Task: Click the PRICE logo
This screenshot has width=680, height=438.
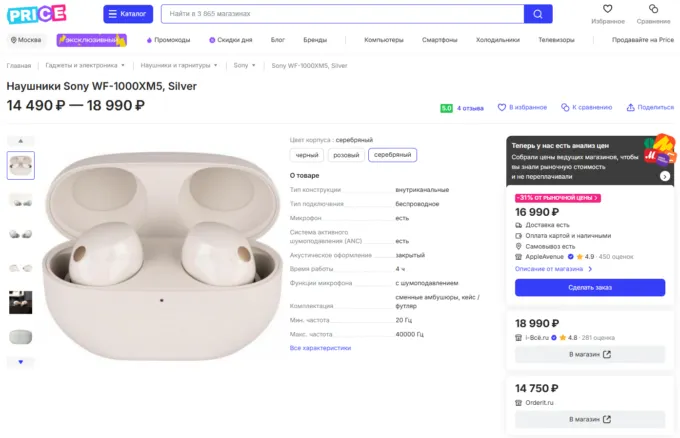Action: [x=37, y=14]
